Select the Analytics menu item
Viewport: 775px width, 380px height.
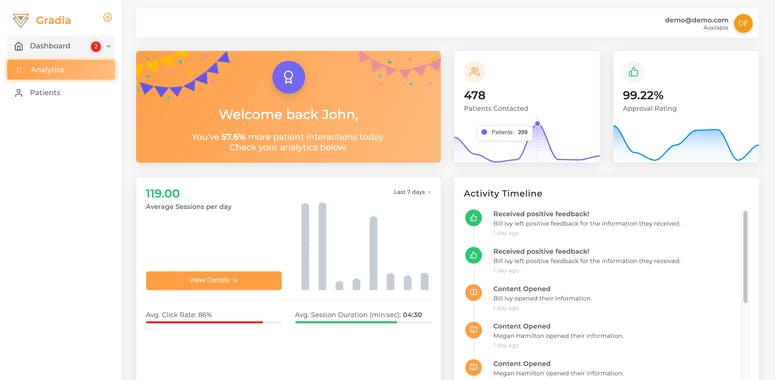[61, 70]
